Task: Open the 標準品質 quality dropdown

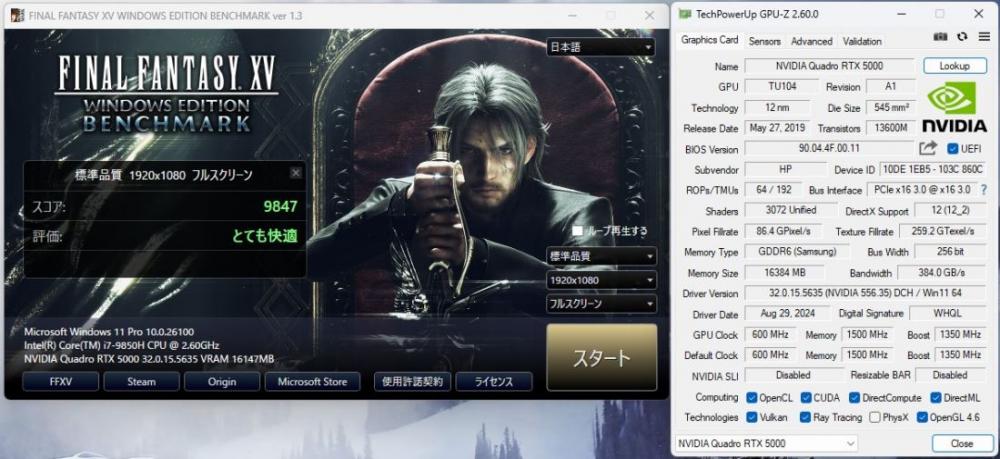Action: [x=601, y=256]
